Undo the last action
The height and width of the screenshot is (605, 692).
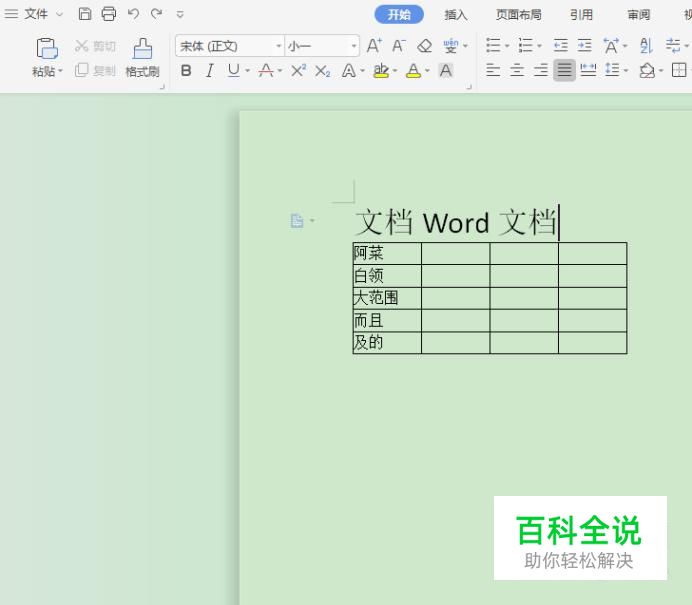(133, 14)
